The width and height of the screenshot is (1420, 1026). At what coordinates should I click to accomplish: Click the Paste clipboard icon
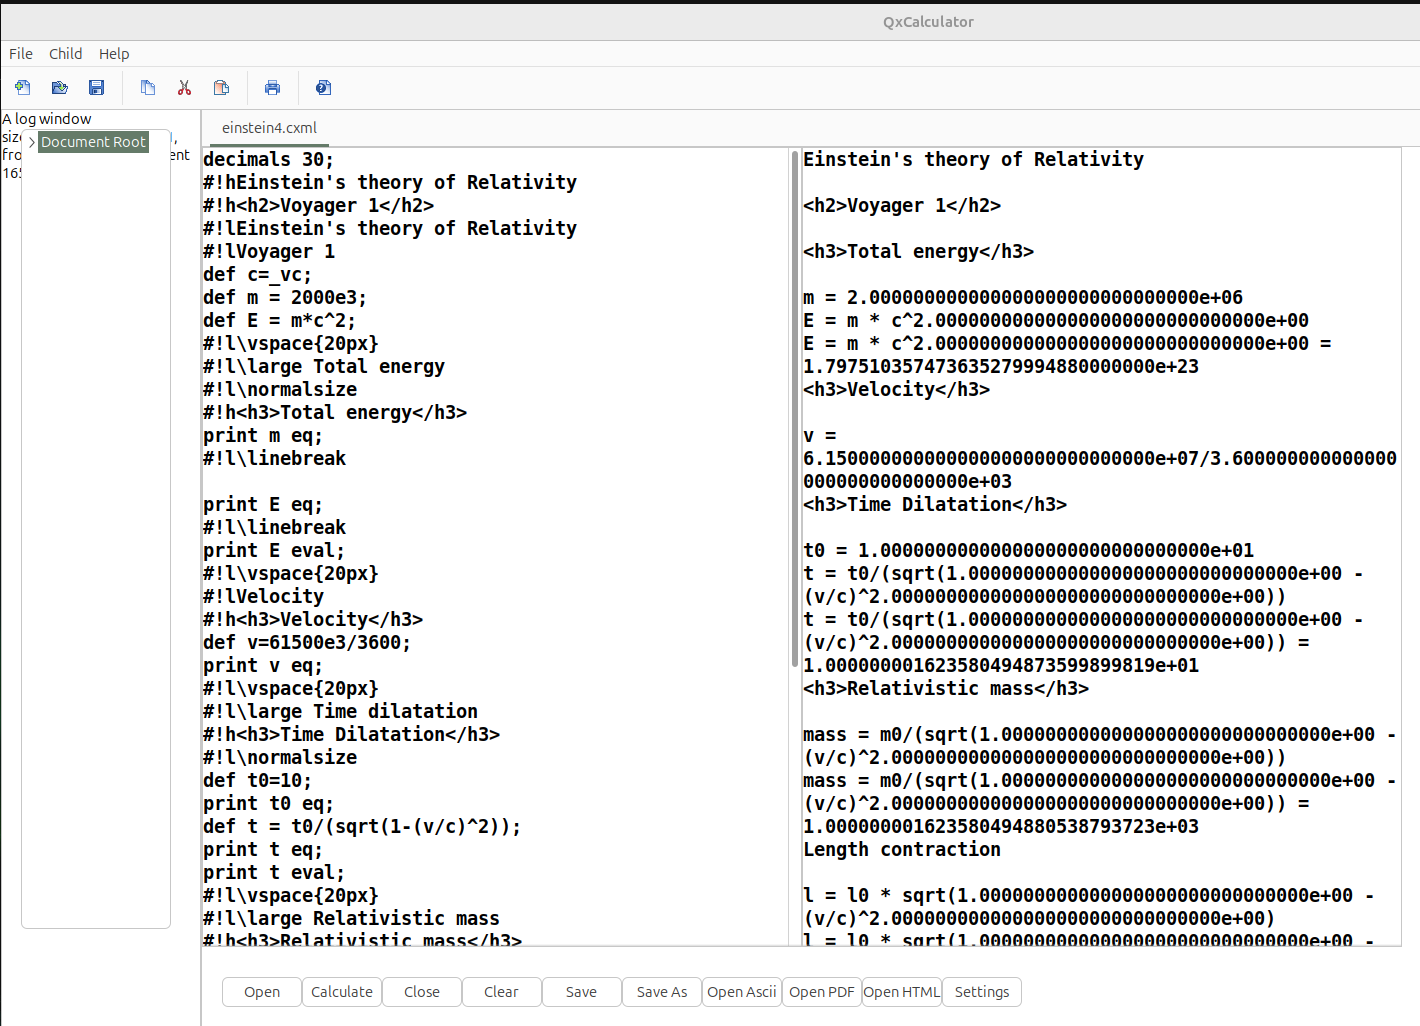(222, 88)
